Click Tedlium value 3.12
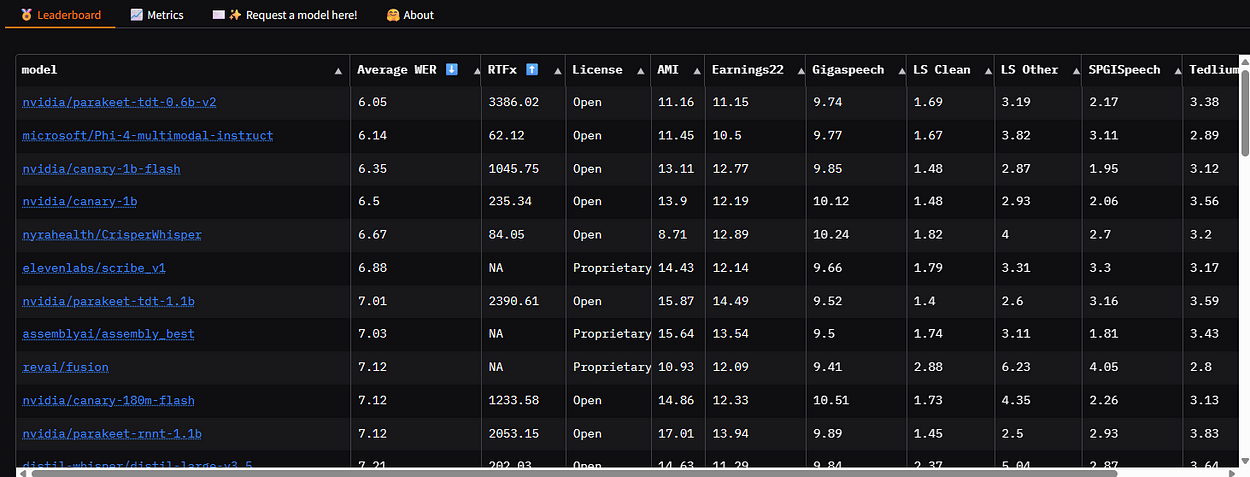This screenshot has height=477, width=1250. pos(1204,169)
